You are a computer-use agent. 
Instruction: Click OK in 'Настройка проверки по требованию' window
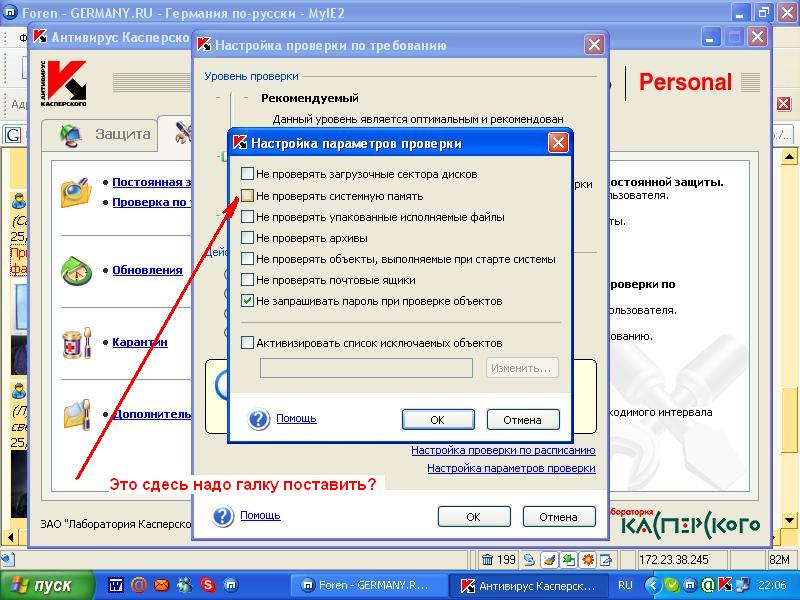point(473,516)
